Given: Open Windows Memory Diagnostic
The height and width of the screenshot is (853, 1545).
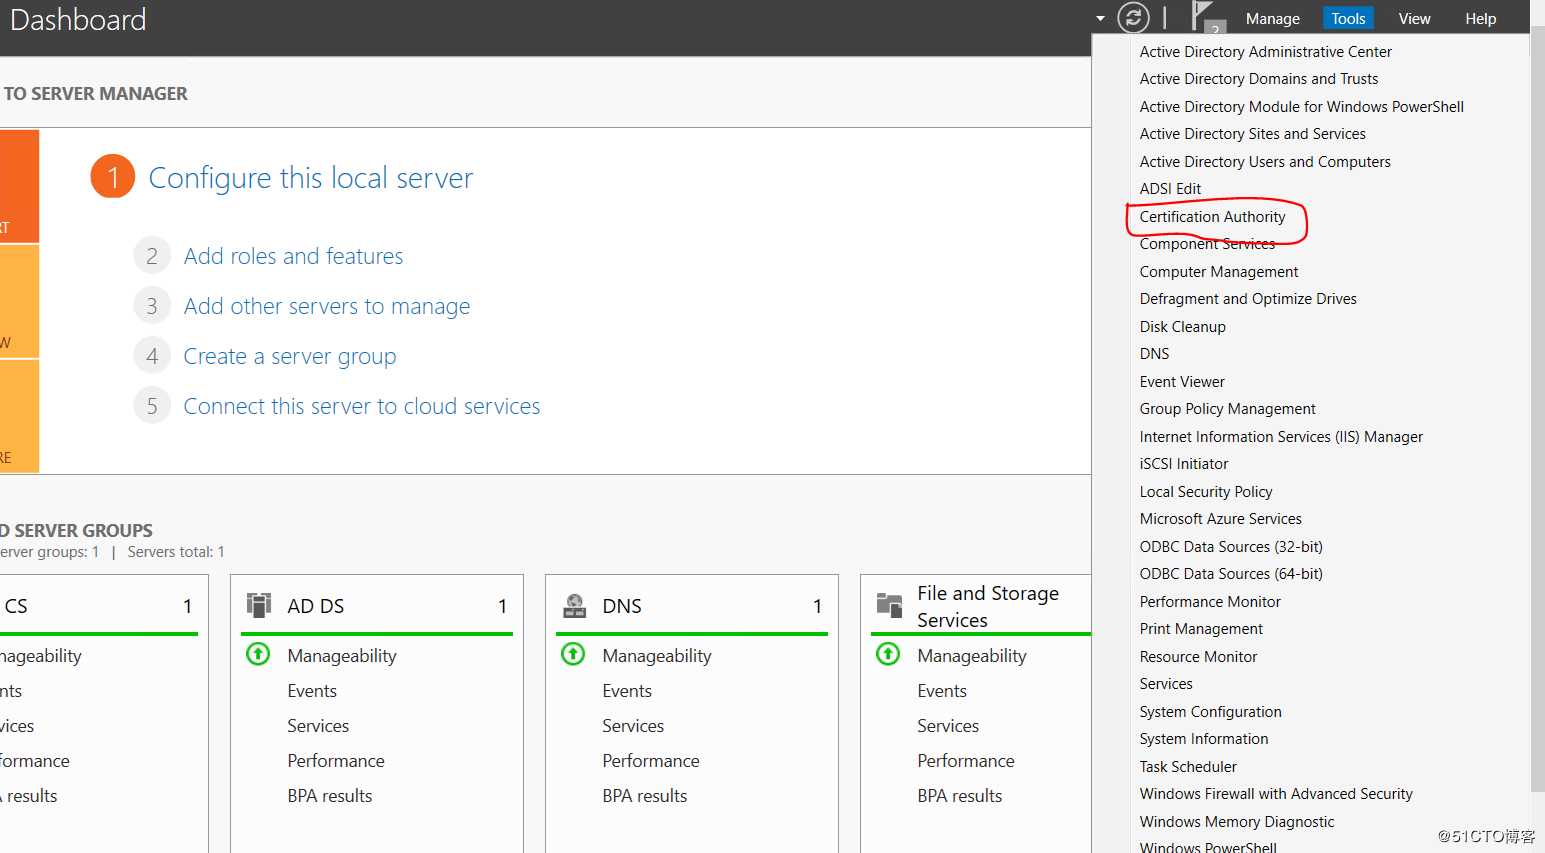Looking at the screenshot, I should pyautogui.click(x=1237, y=822).
